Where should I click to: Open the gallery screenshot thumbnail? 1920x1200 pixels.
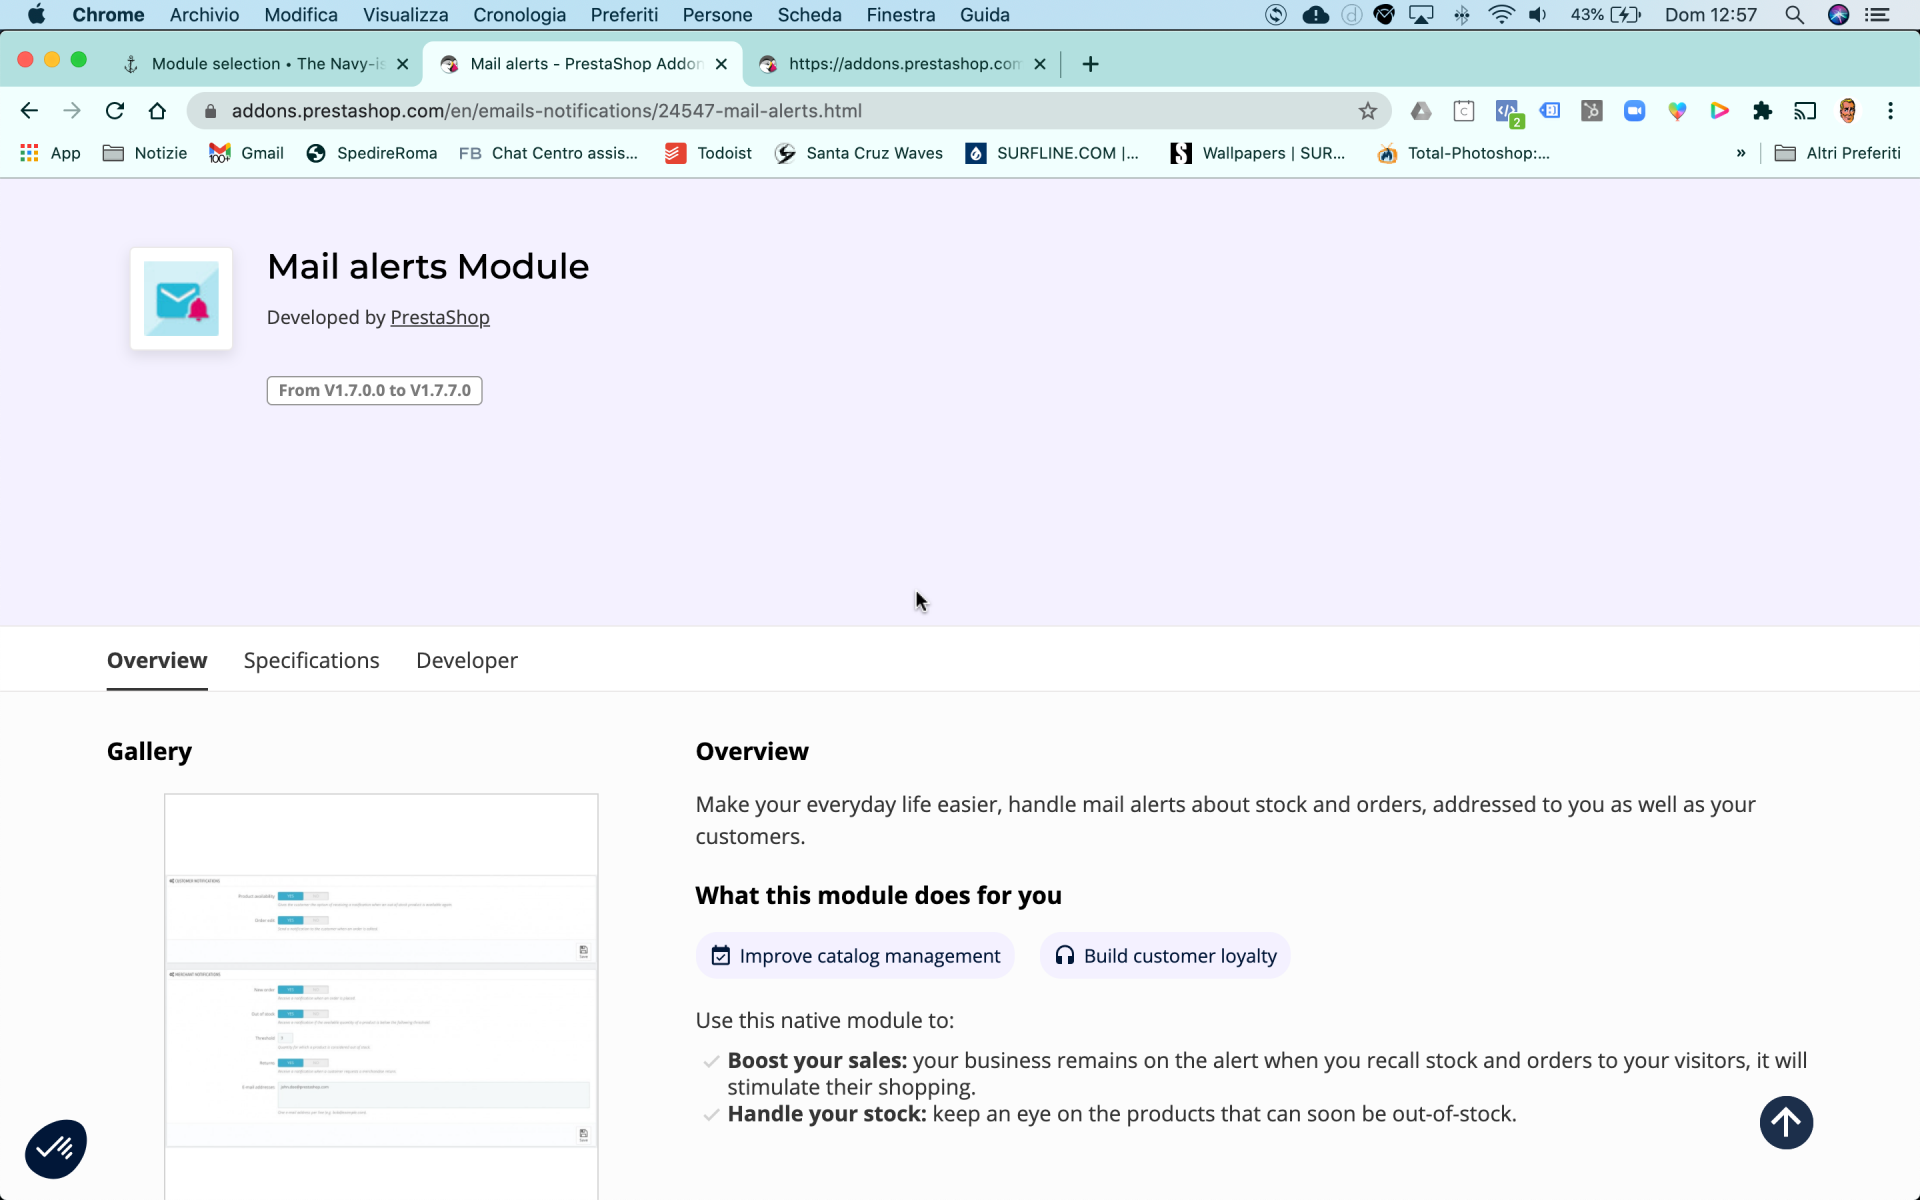[381, 995]
